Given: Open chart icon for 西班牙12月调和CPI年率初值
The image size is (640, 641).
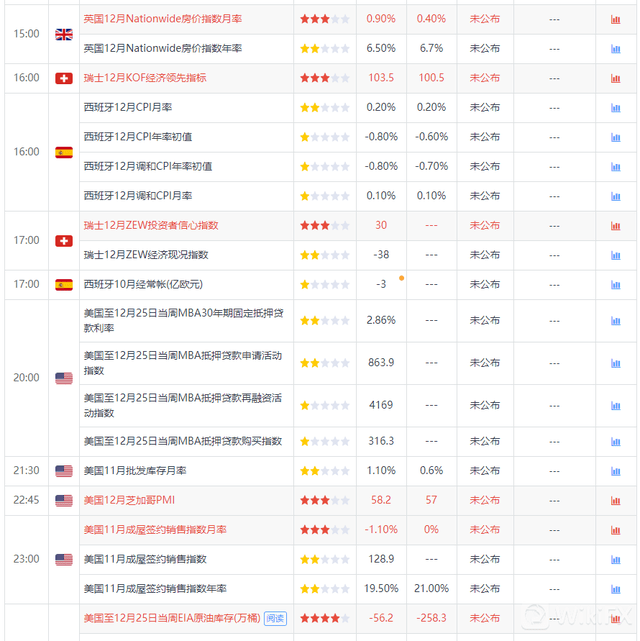Looking at the screenshot, I should (615, 166).
